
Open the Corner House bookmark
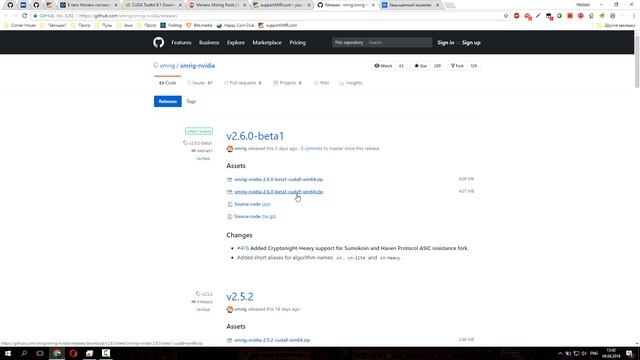(x=20, y=25)
